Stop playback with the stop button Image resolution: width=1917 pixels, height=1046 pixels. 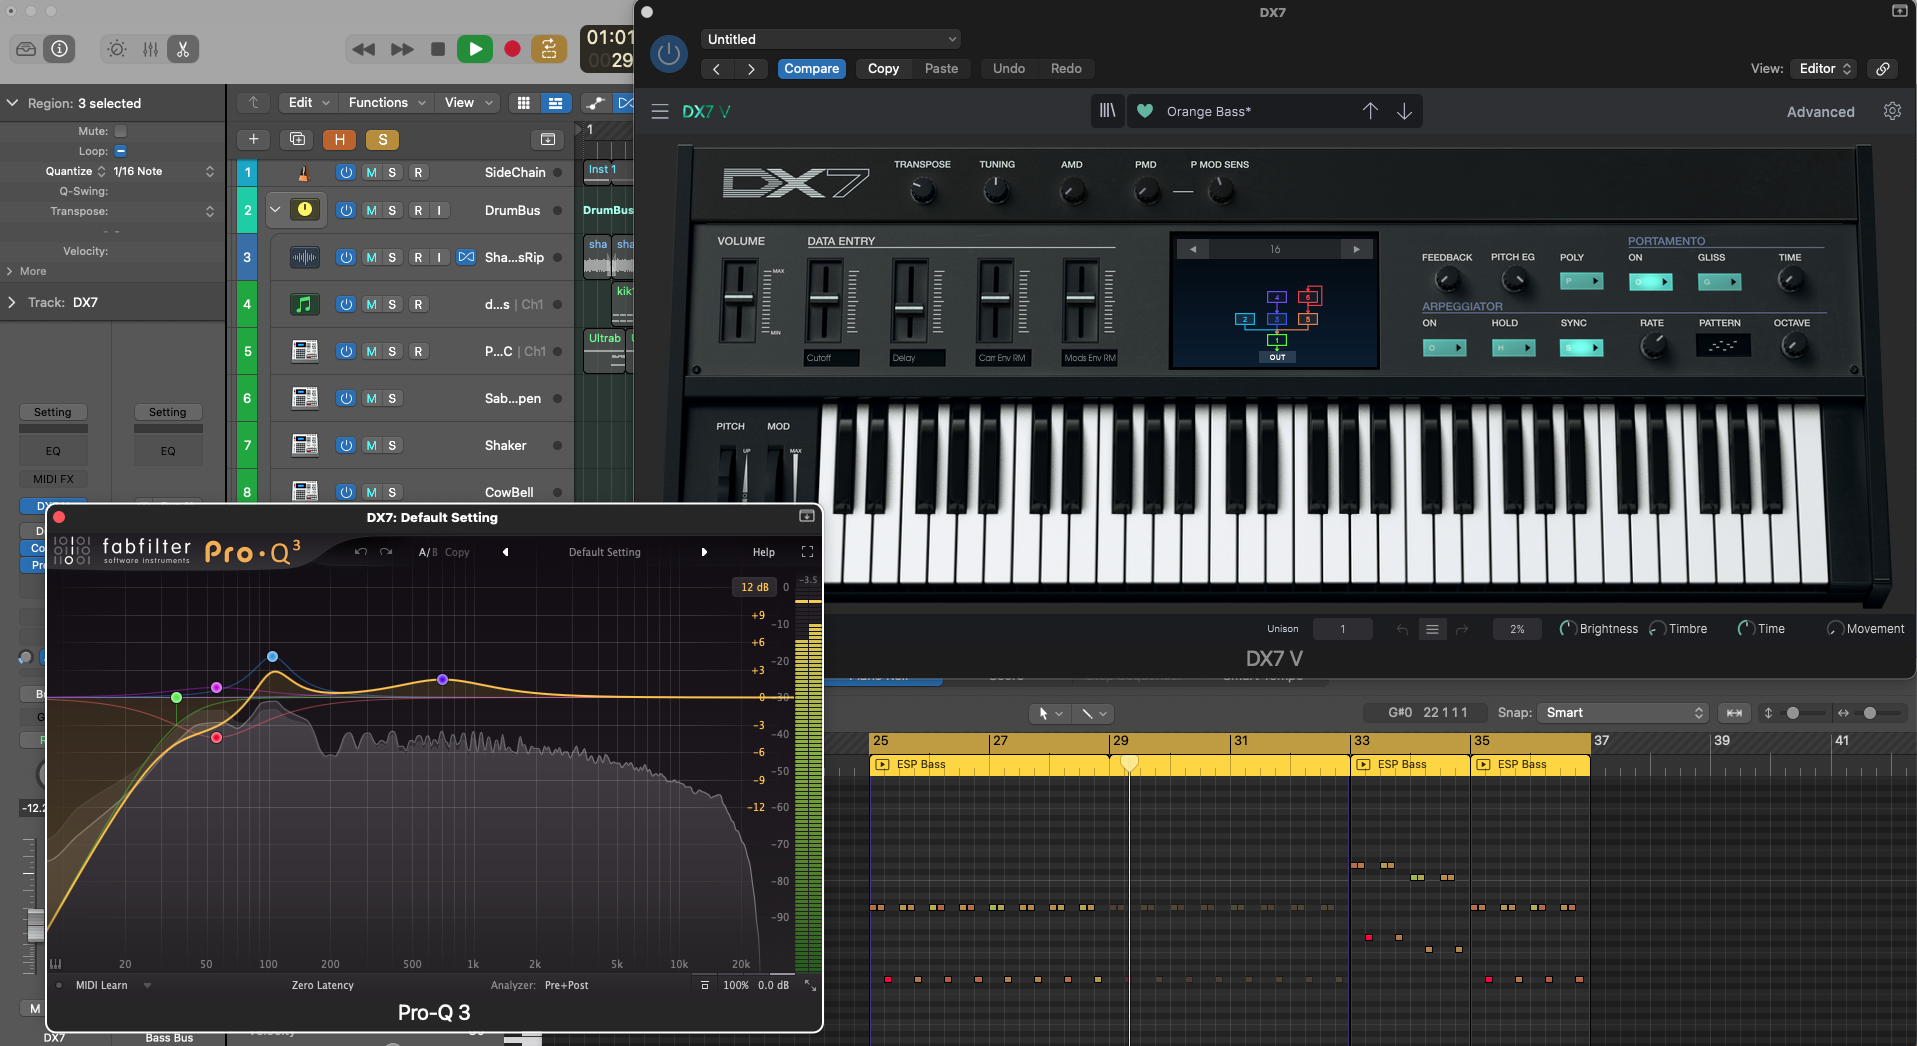pos(437,49)
